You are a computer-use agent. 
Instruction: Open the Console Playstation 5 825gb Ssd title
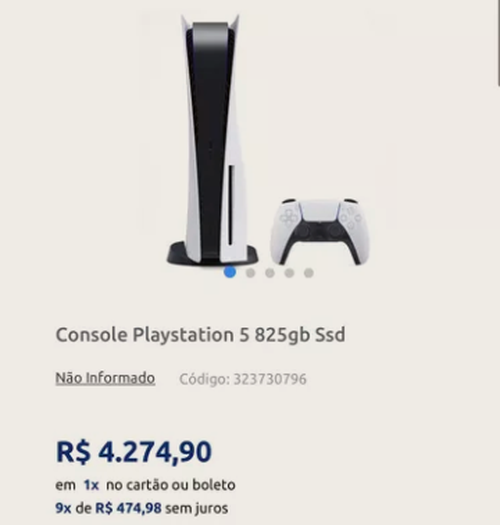point(200,335)
